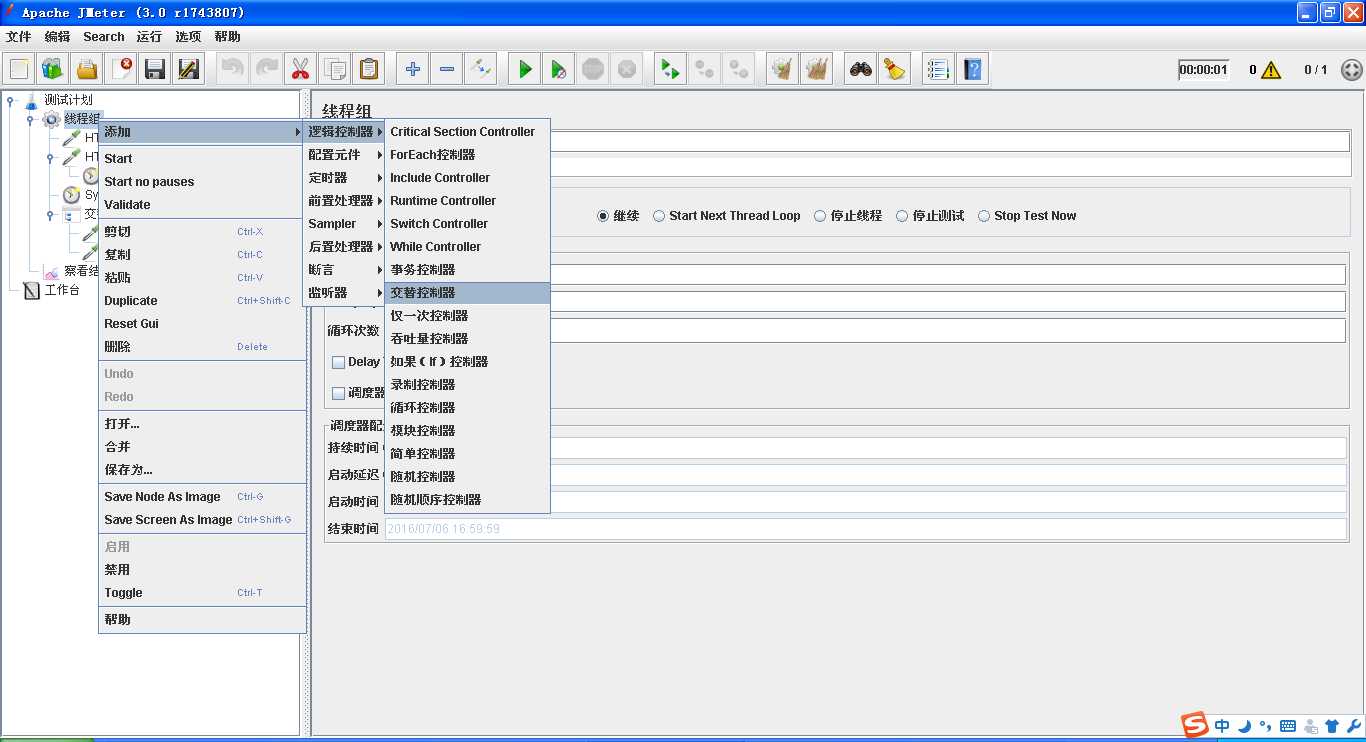Expand the 定时器 submenu
The image size is (1366, 742).
(x=344, y=178)
